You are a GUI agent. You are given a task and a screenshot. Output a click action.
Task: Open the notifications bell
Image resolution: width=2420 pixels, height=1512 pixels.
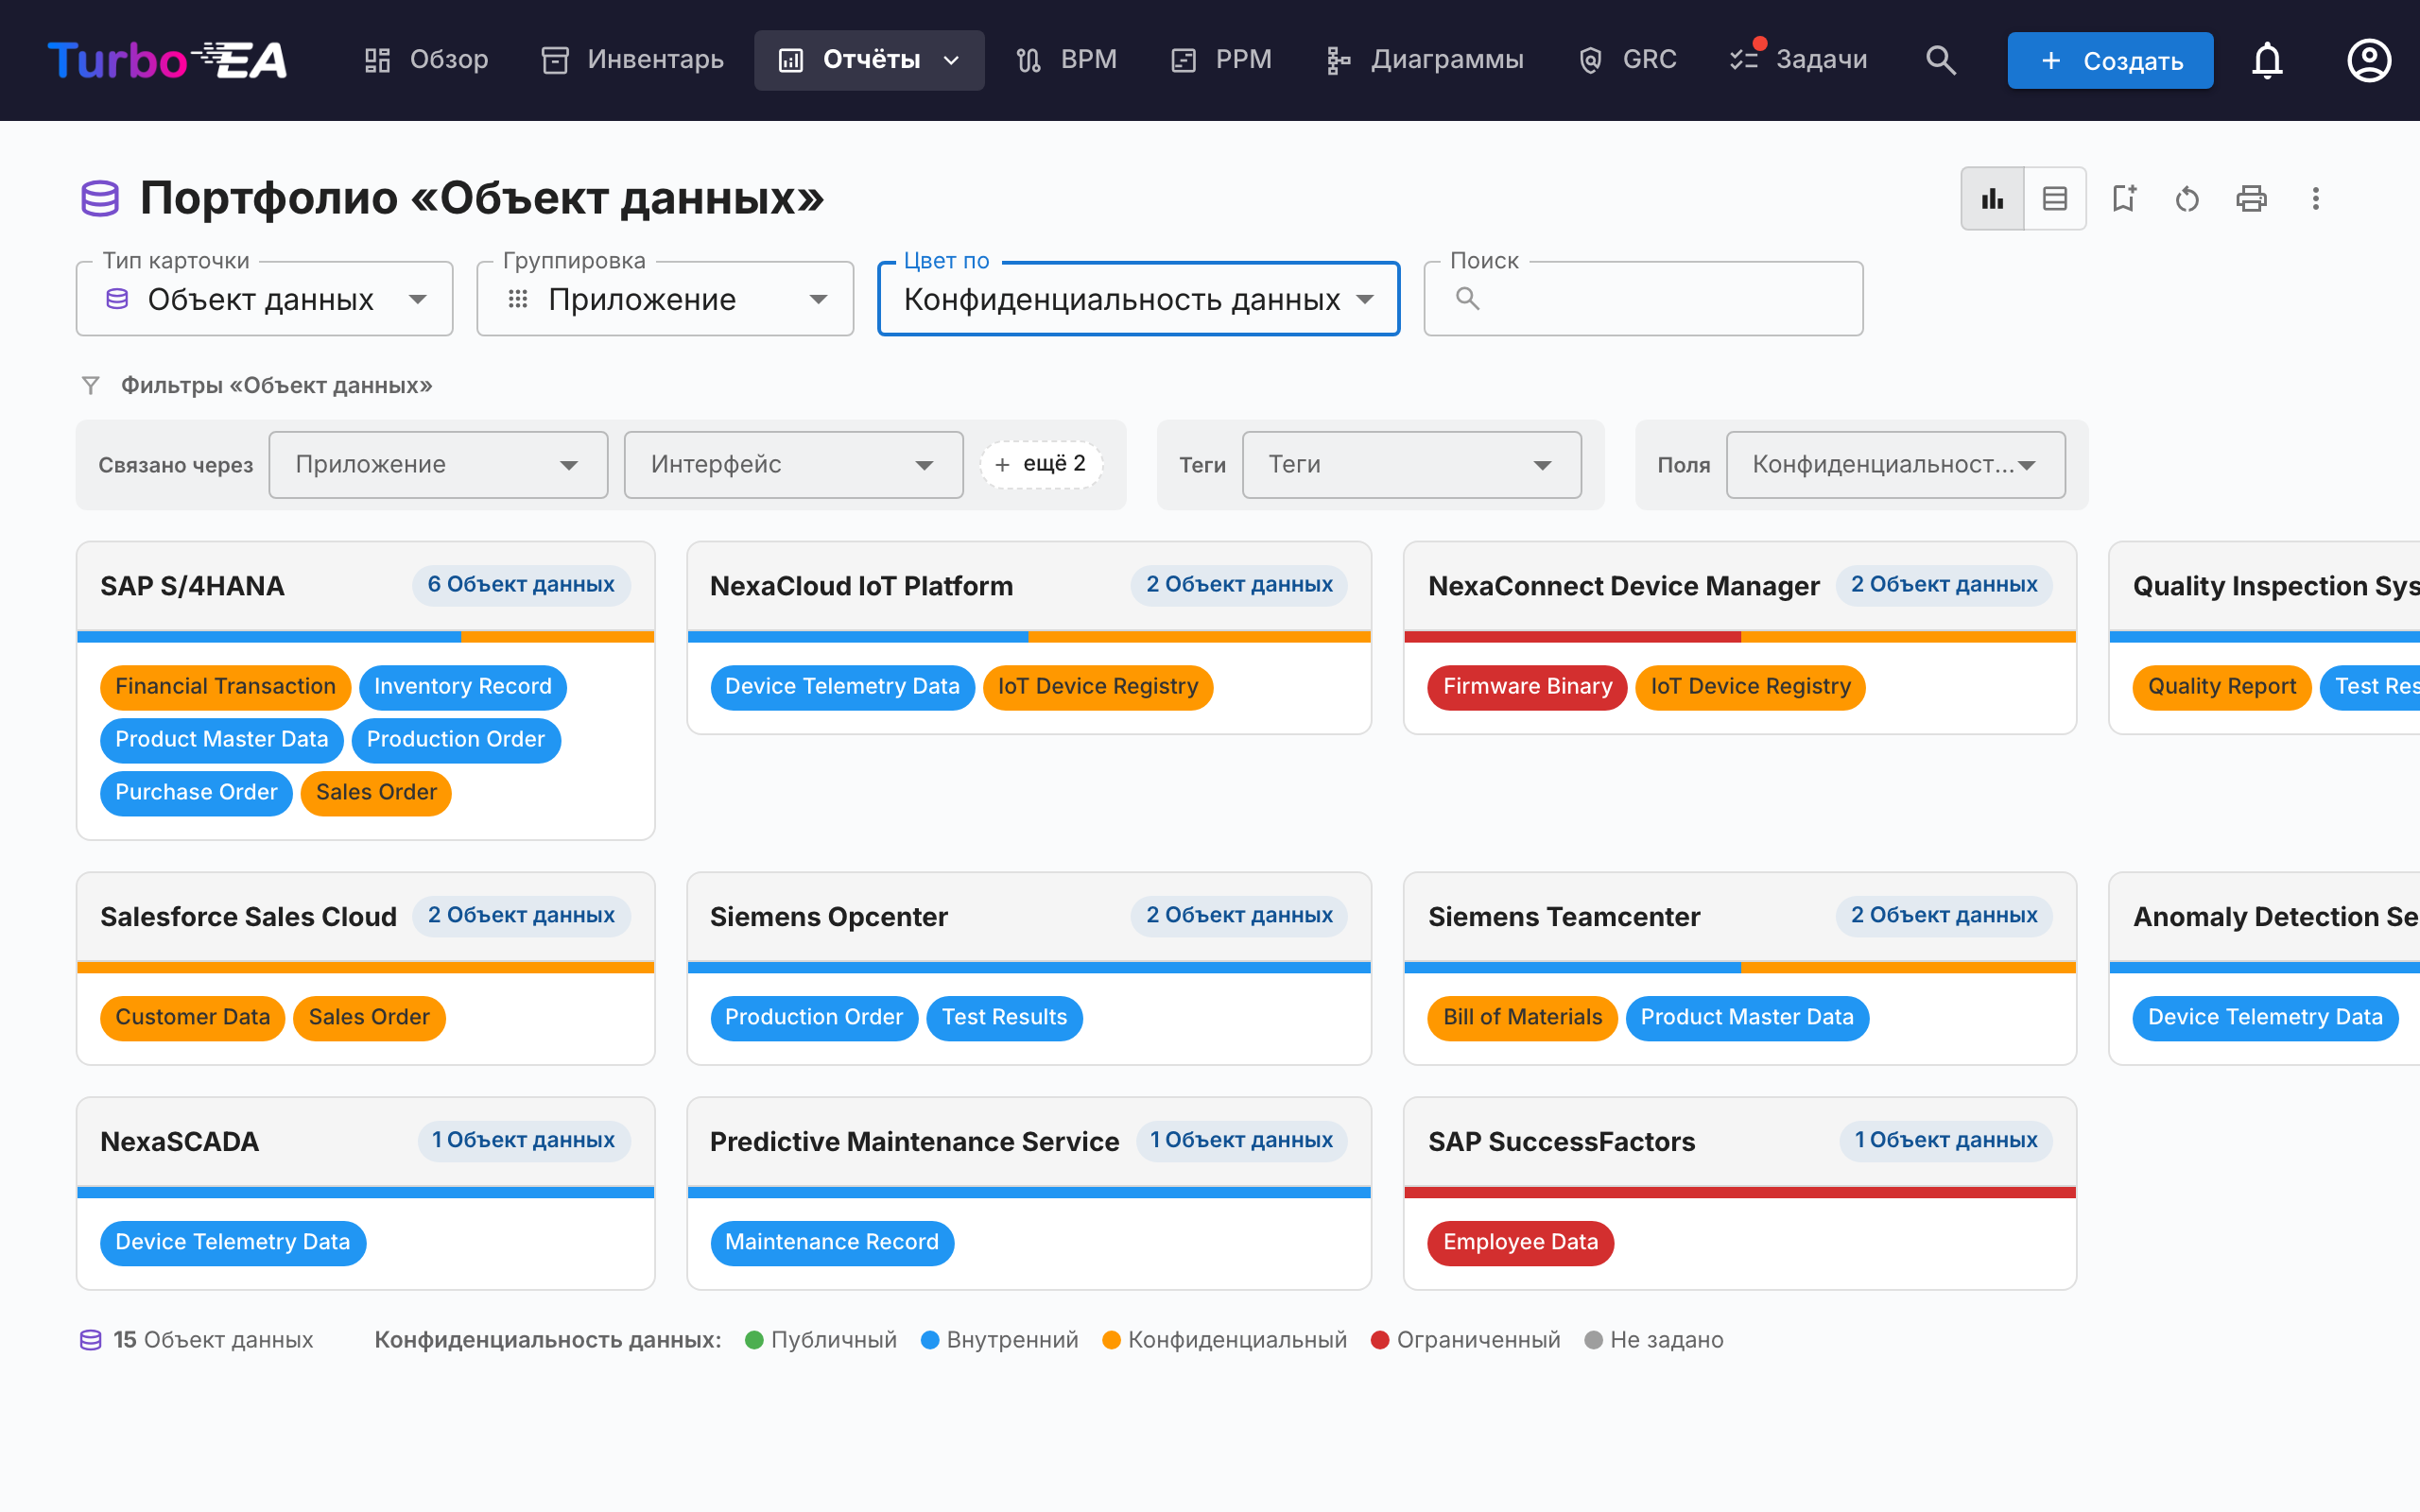coord(2267,60)
